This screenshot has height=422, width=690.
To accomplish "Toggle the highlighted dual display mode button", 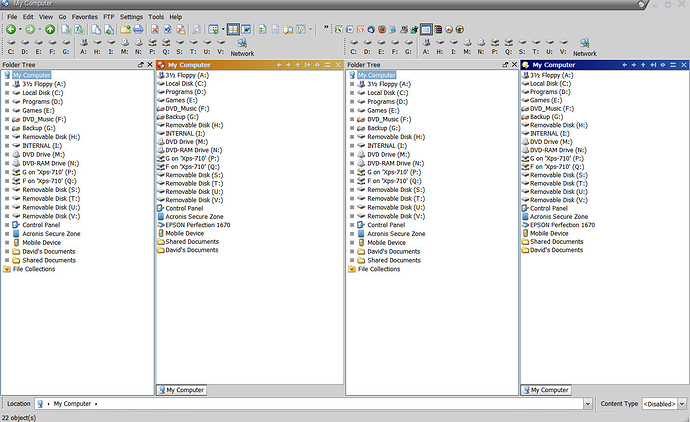I will click(x=233, y=30).
